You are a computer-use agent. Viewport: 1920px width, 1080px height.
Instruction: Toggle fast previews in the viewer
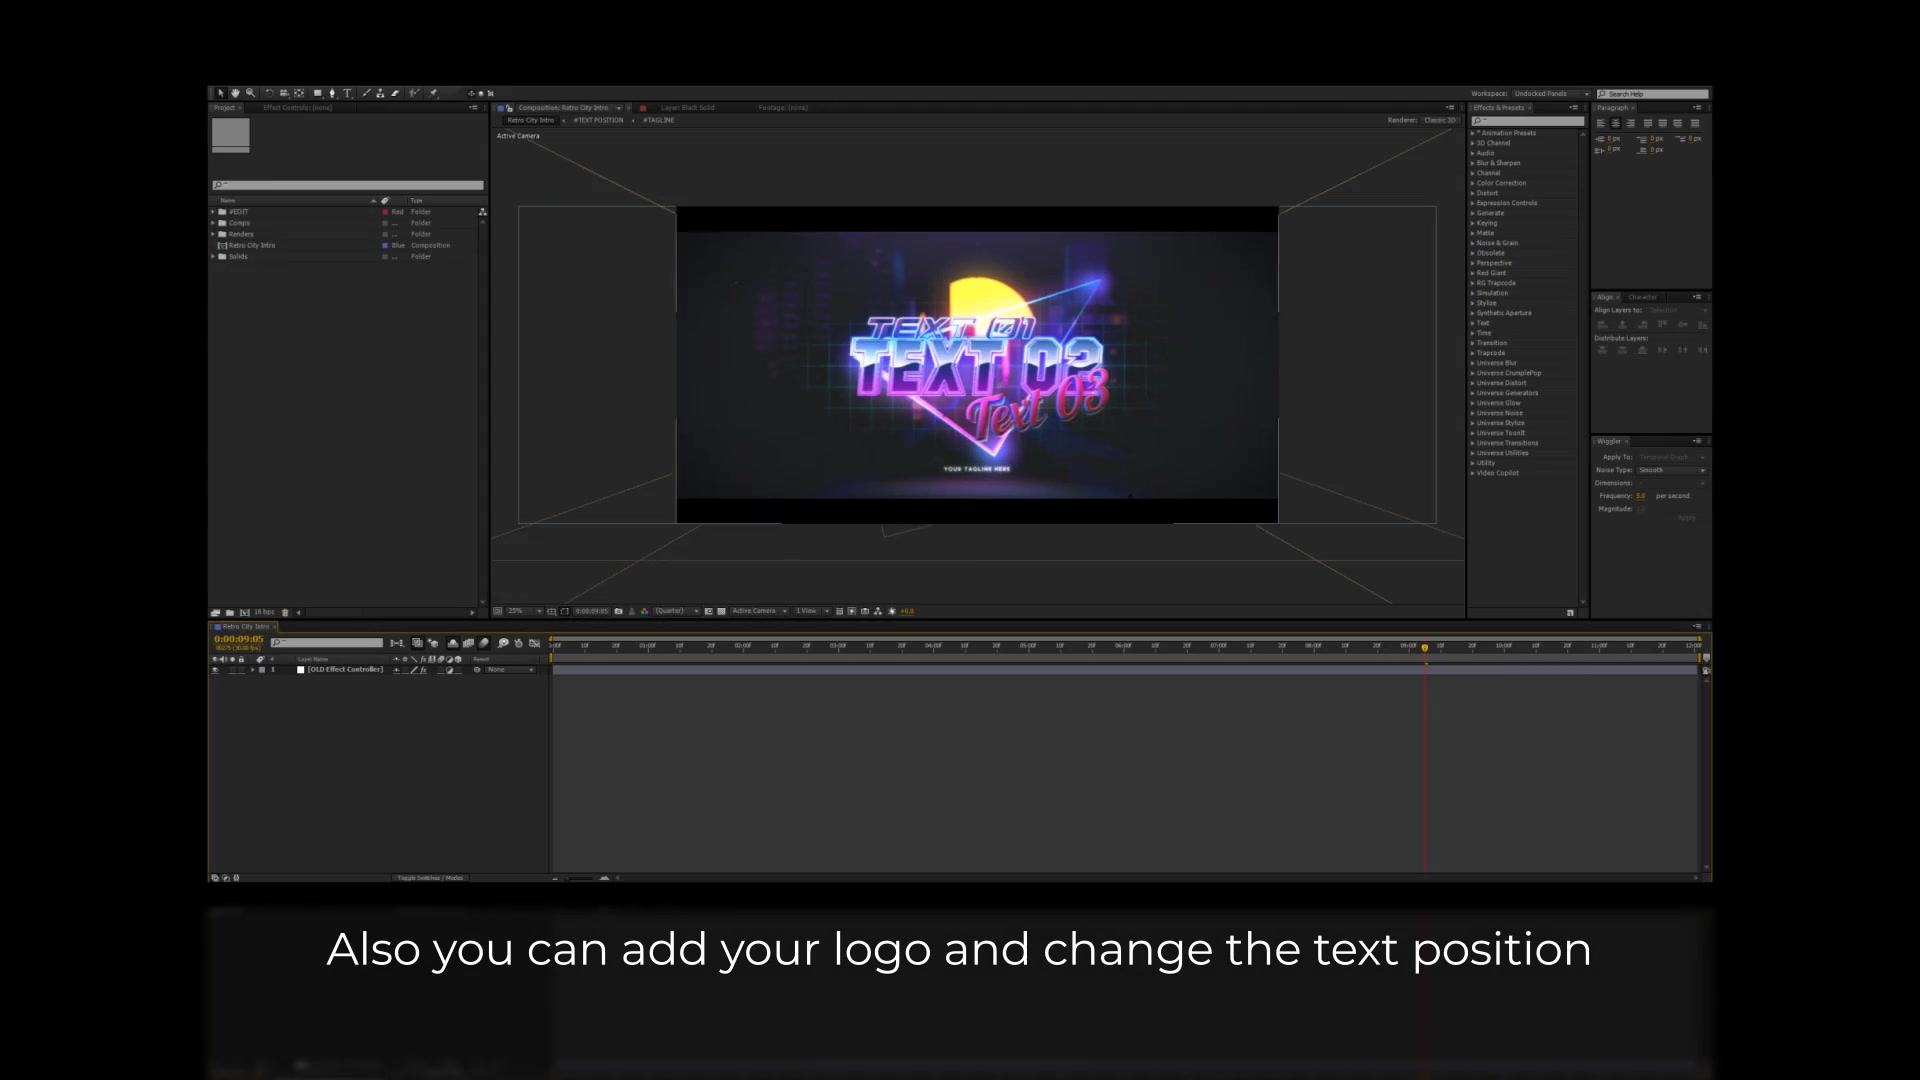851,611
